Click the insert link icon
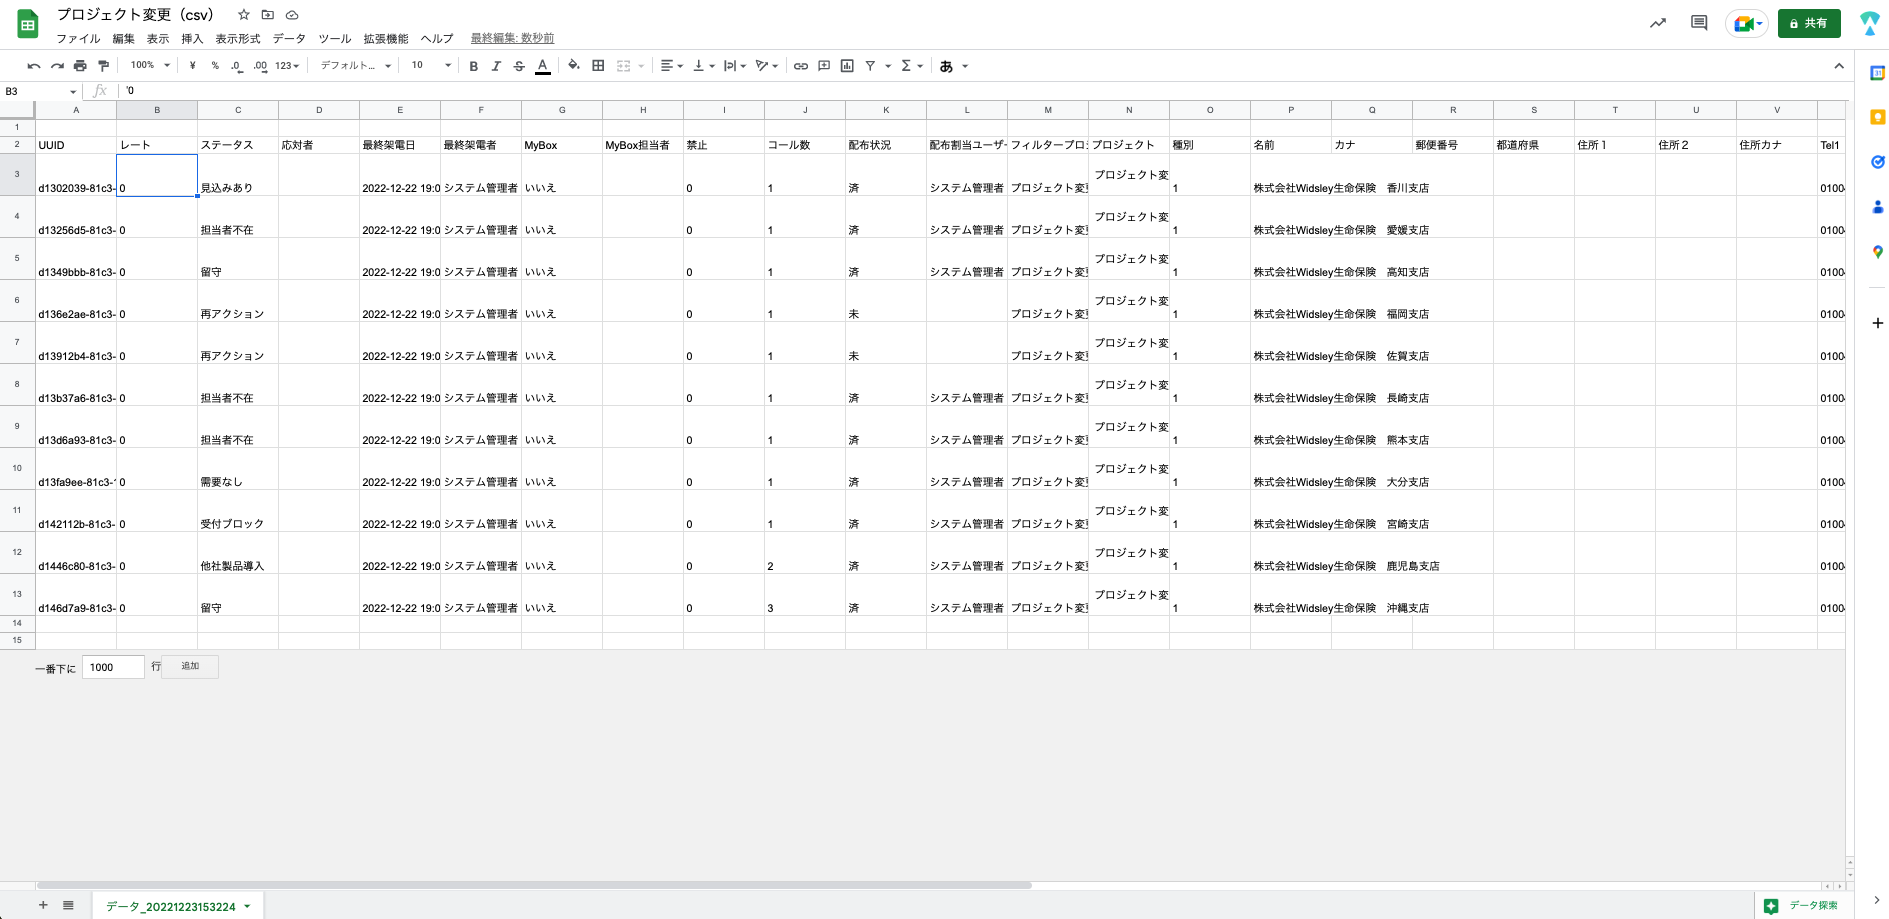 pyautogui.click(x=800, y=66)
